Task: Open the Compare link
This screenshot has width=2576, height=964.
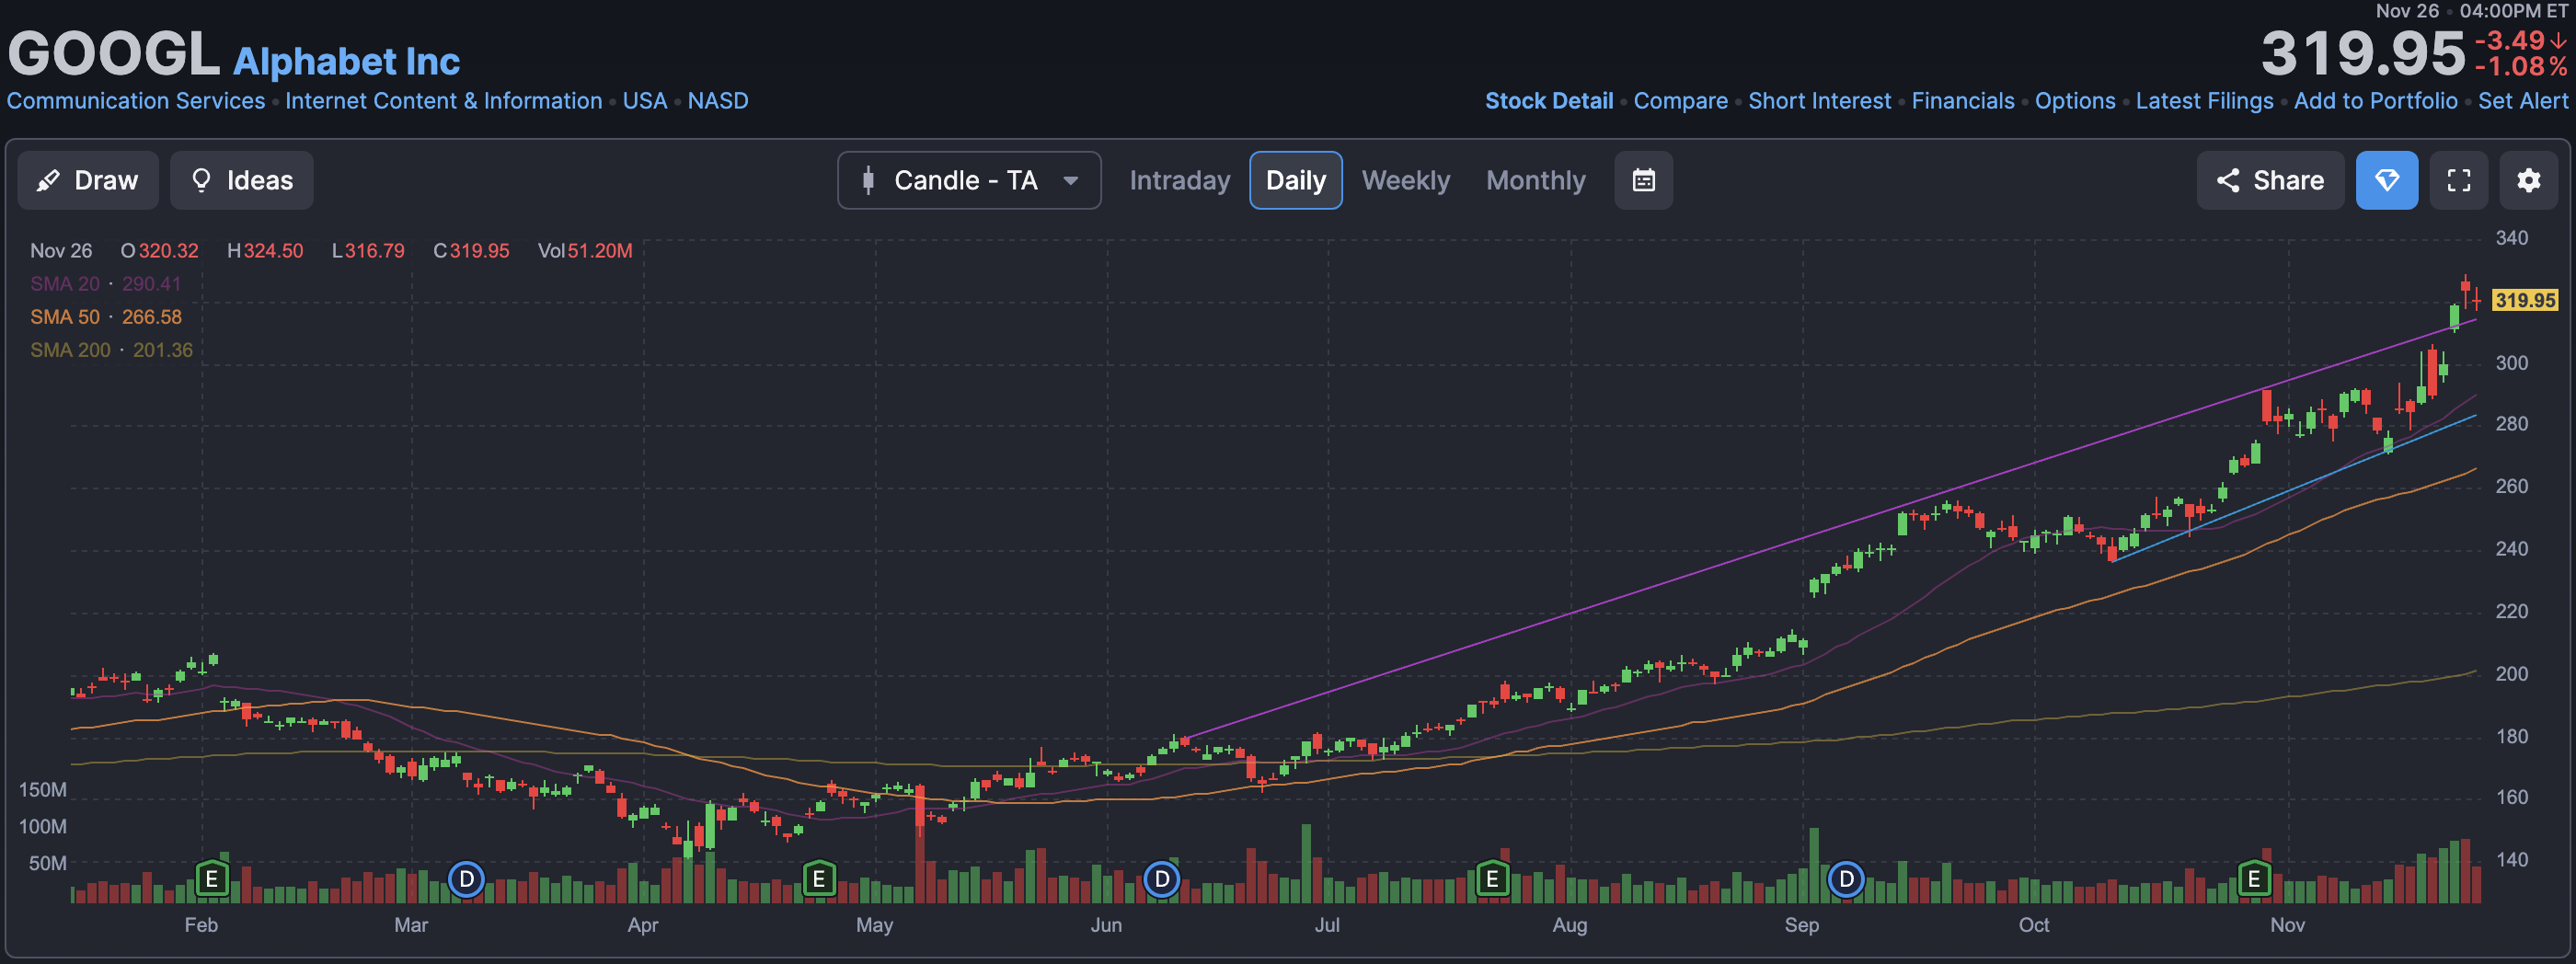Action: (x=1680, y=101)
